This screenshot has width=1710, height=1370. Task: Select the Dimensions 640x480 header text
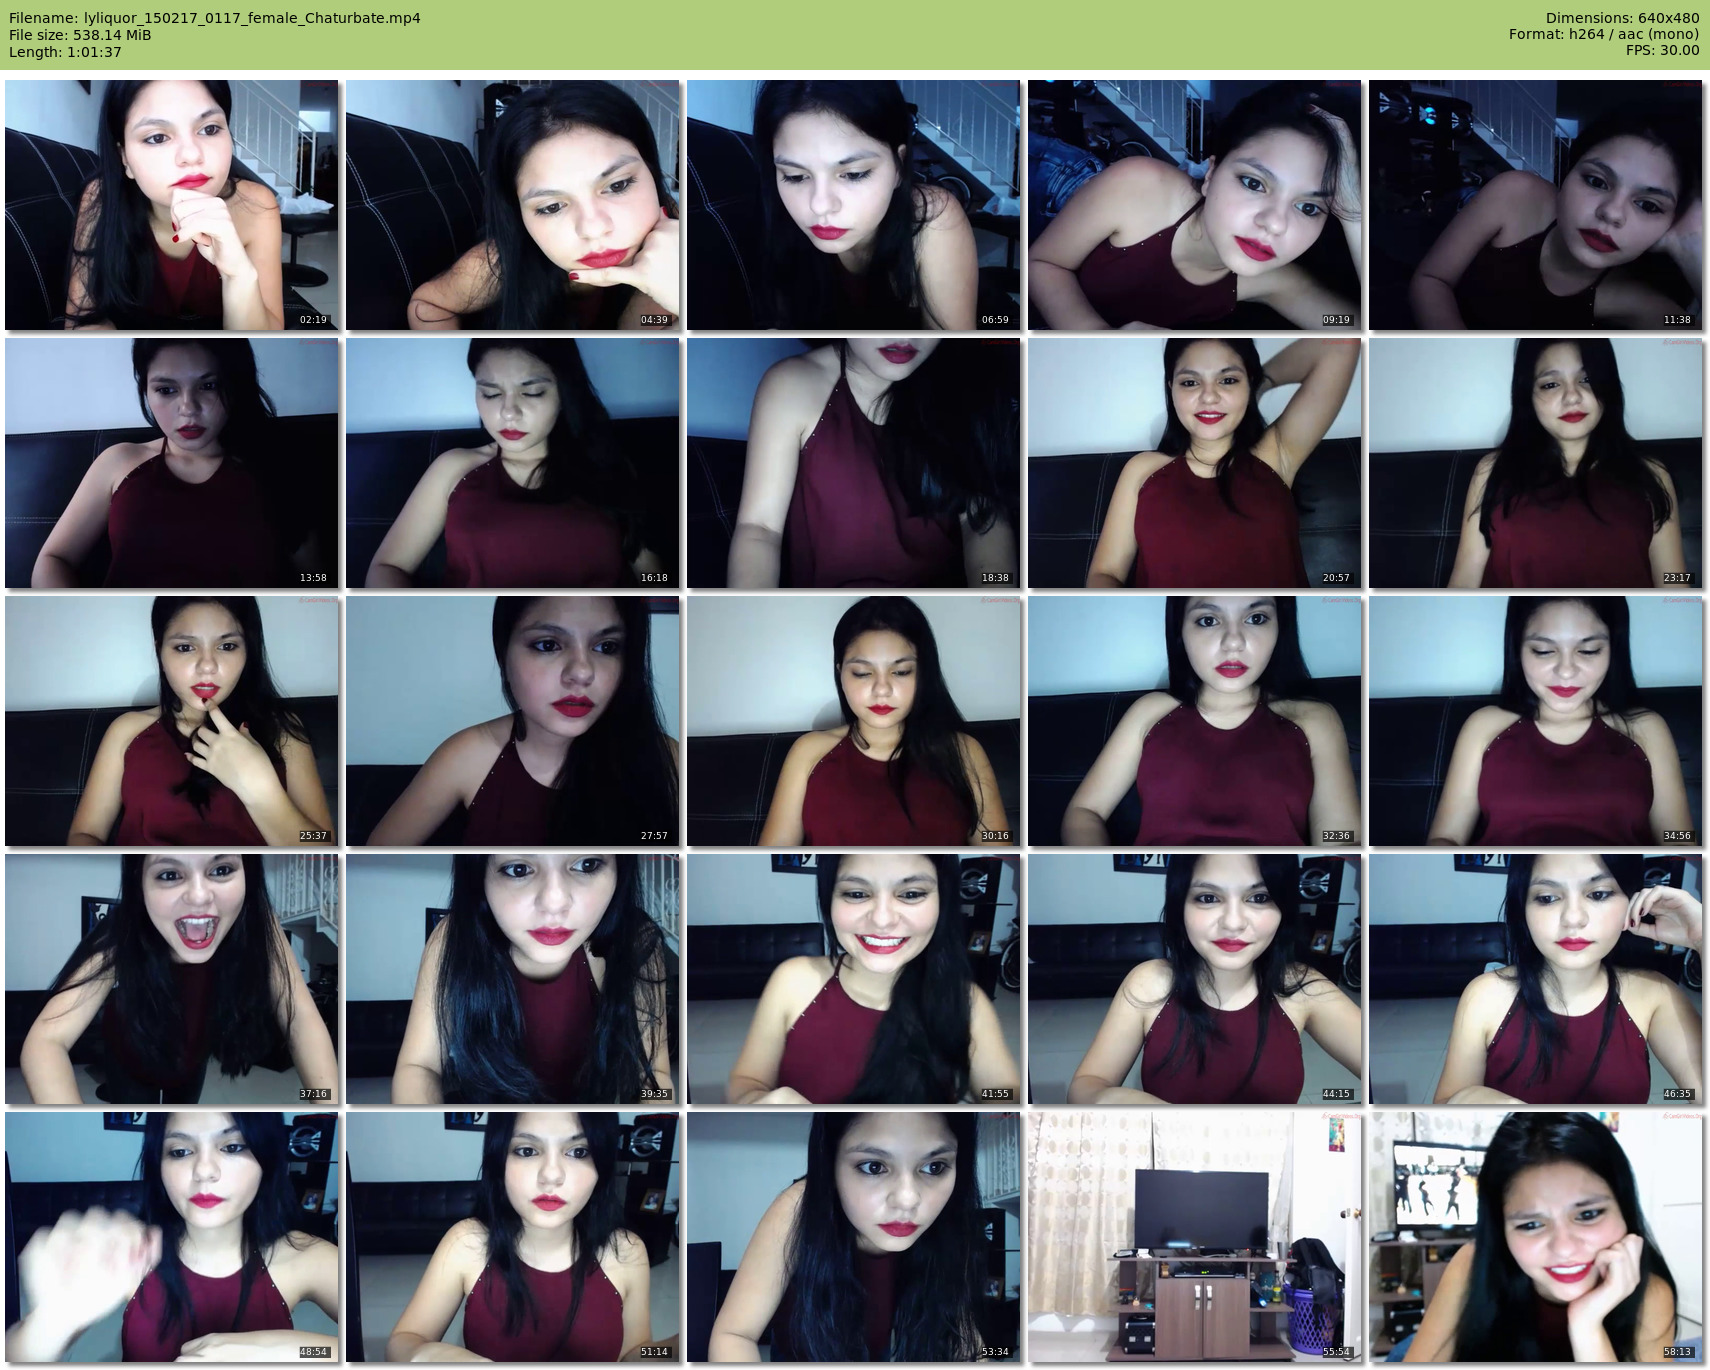1622,18
